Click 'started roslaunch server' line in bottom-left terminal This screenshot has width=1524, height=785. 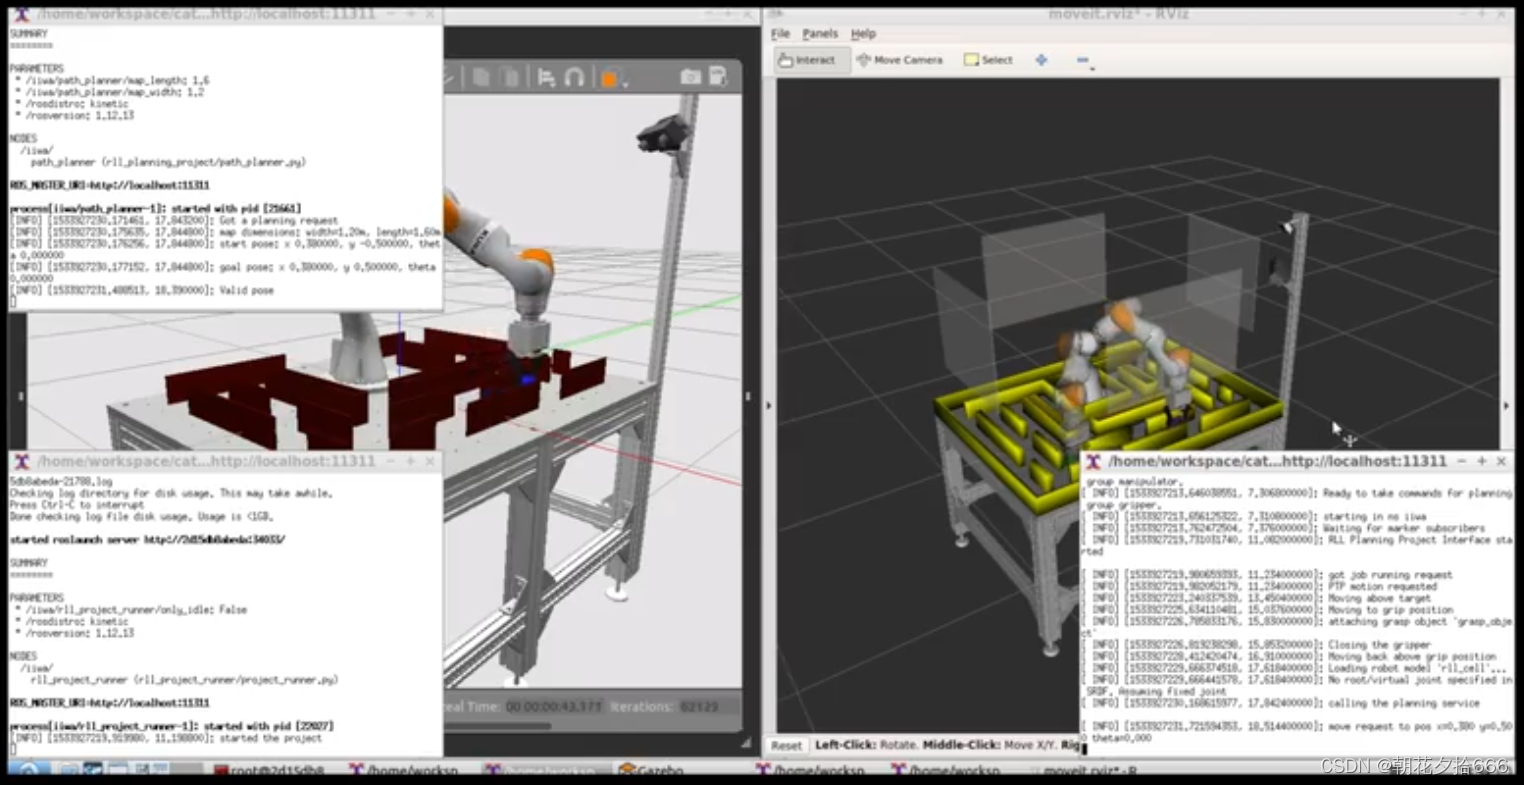(147, 540)
